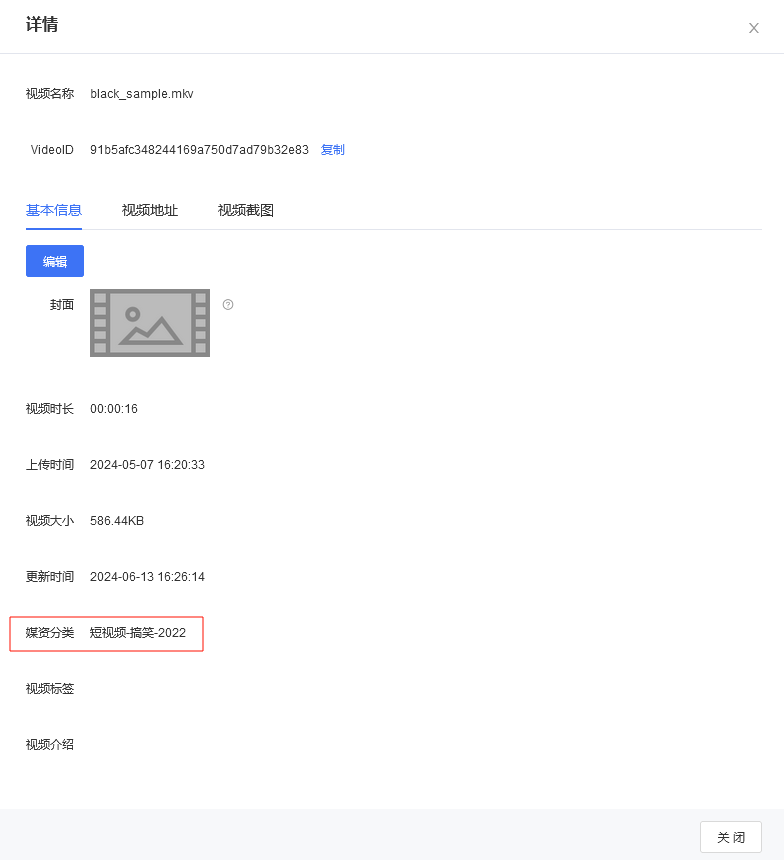Click the video duration value 00:00:16

click(114, 409)
